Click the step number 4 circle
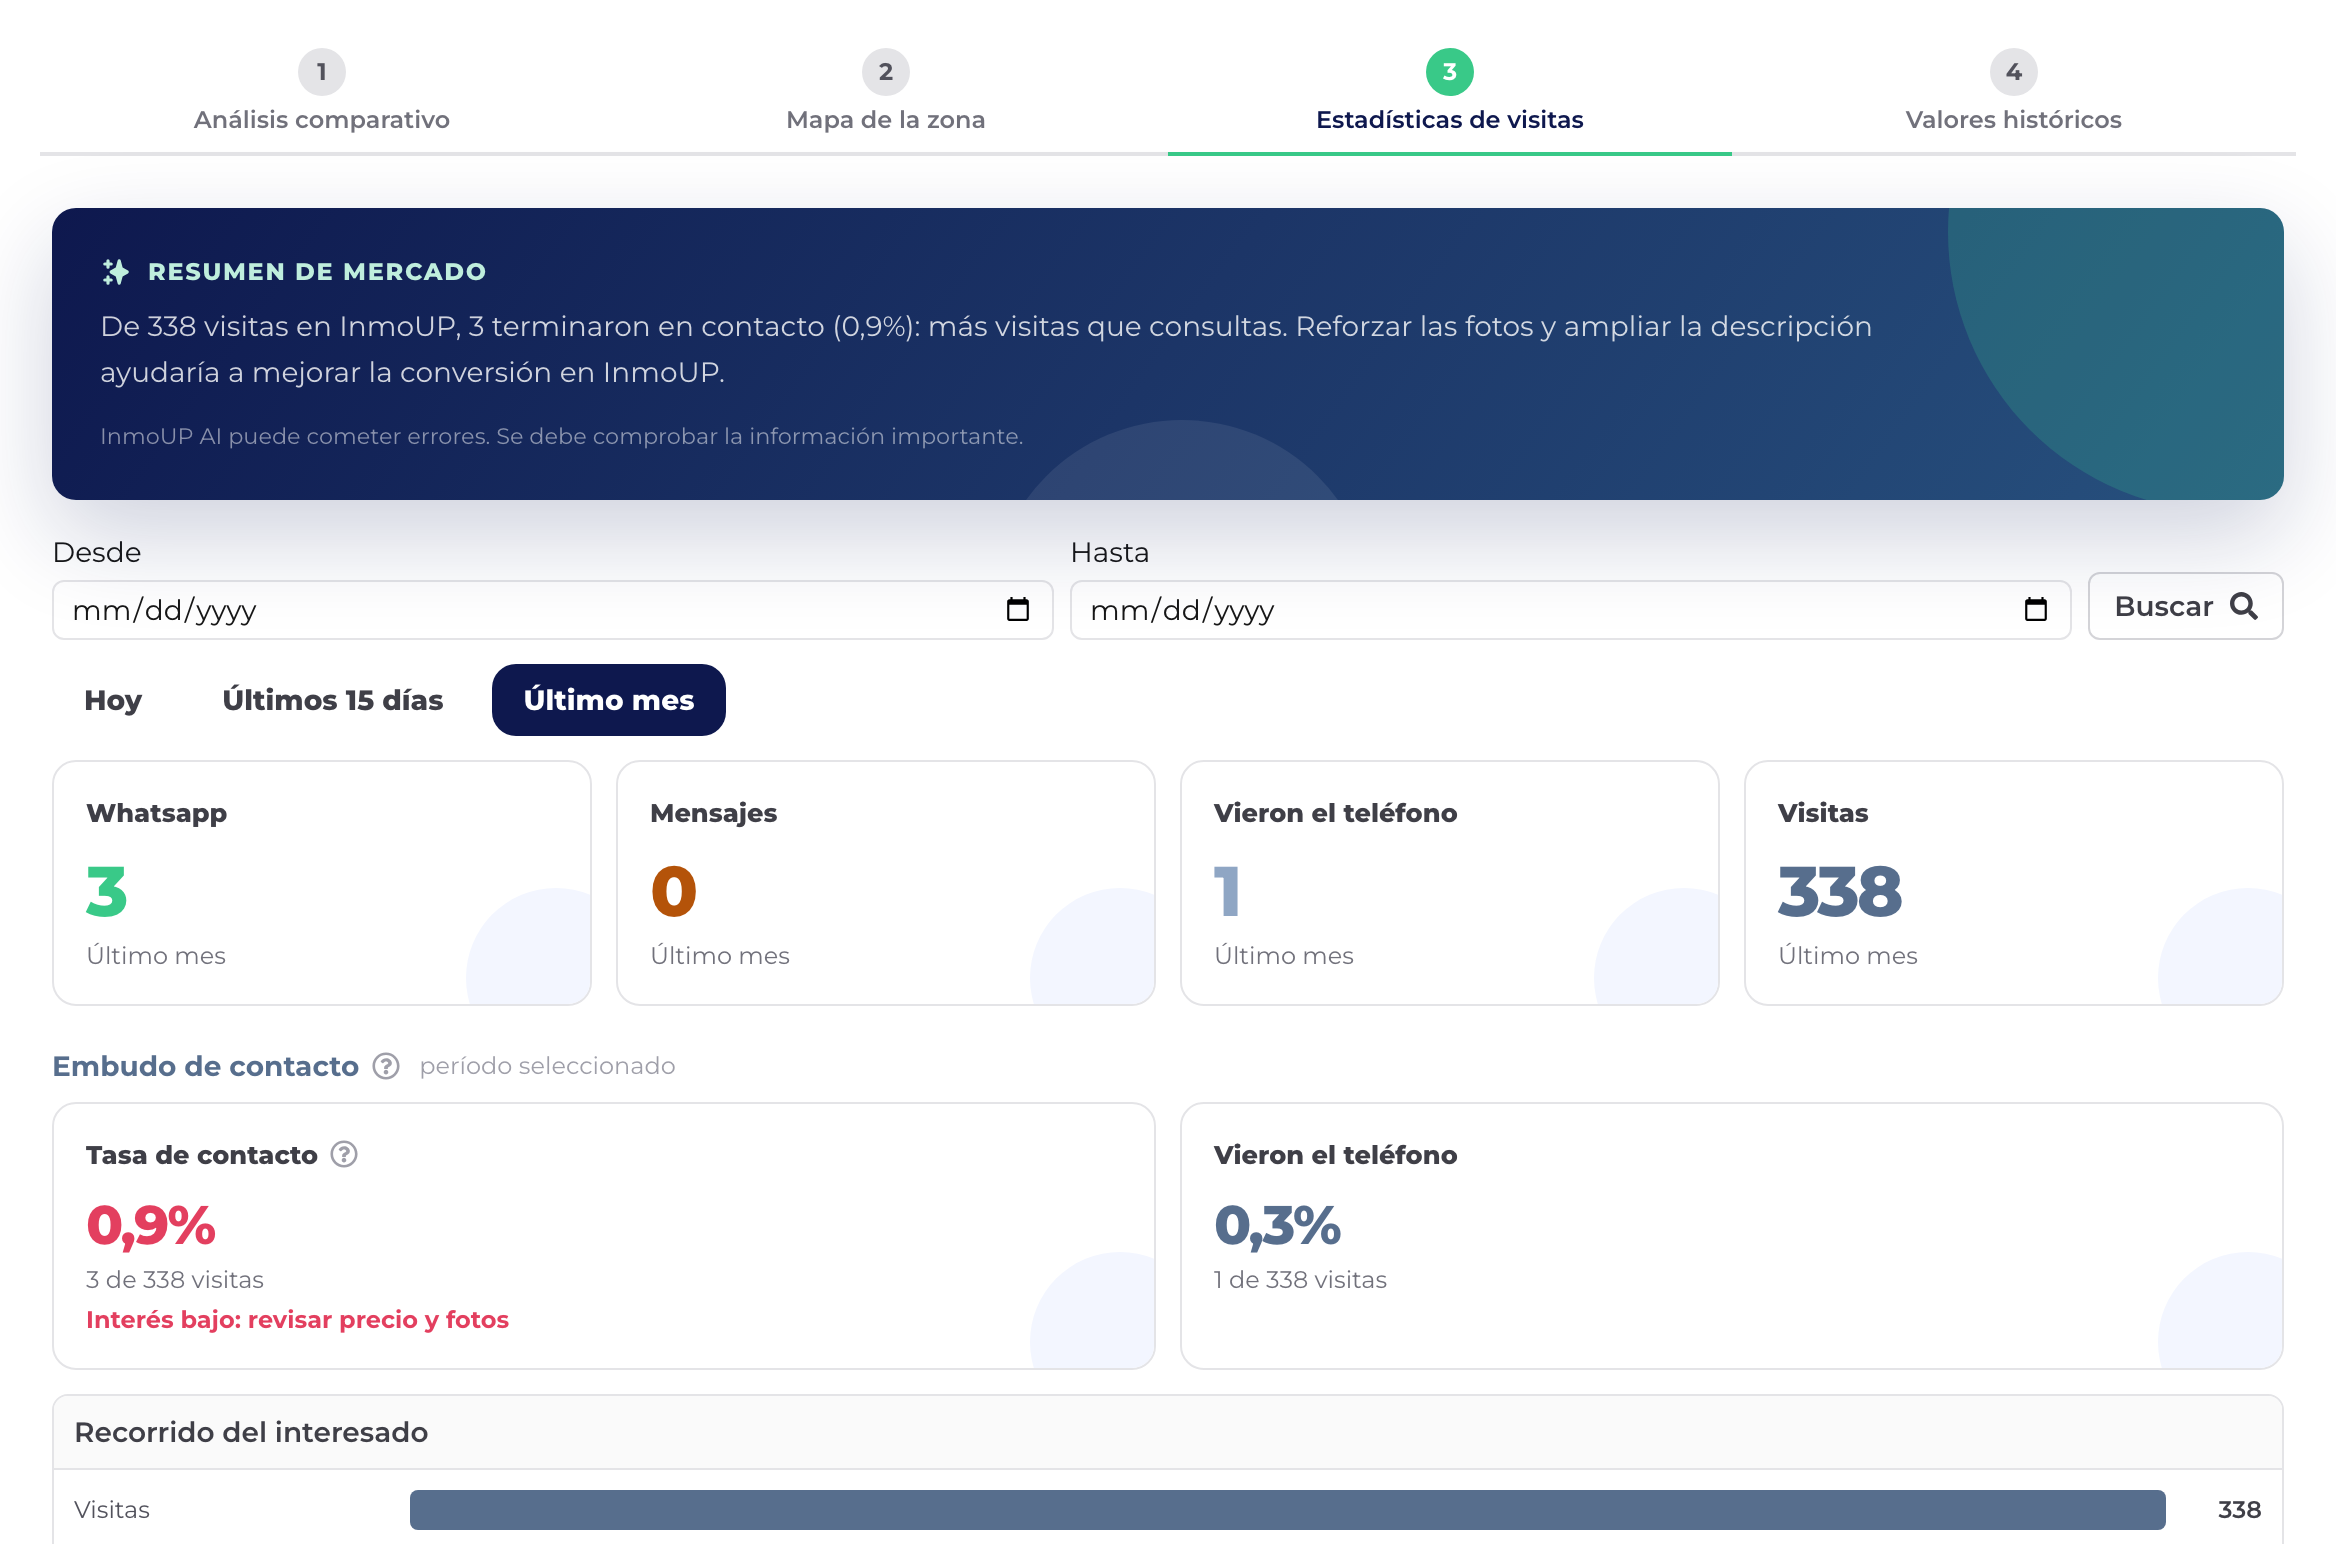The height and width of the screenshot is (1544, 2336). pos(2014,72)
